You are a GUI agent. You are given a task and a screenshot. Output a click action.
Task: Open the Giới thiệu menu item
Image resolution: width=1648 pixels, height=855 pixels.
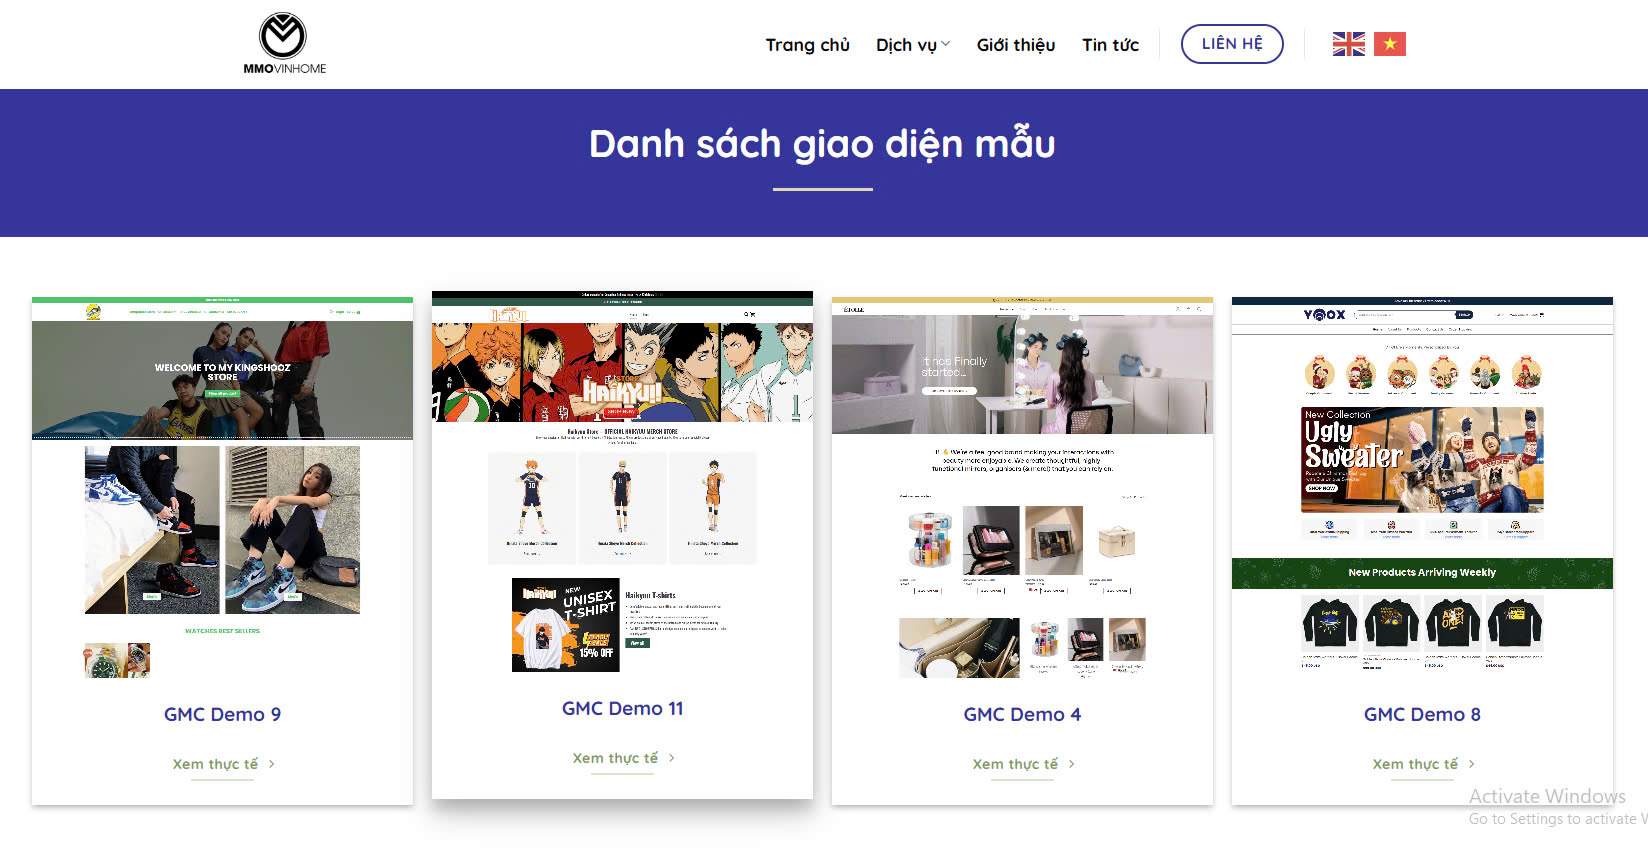tap(1015, 45)
